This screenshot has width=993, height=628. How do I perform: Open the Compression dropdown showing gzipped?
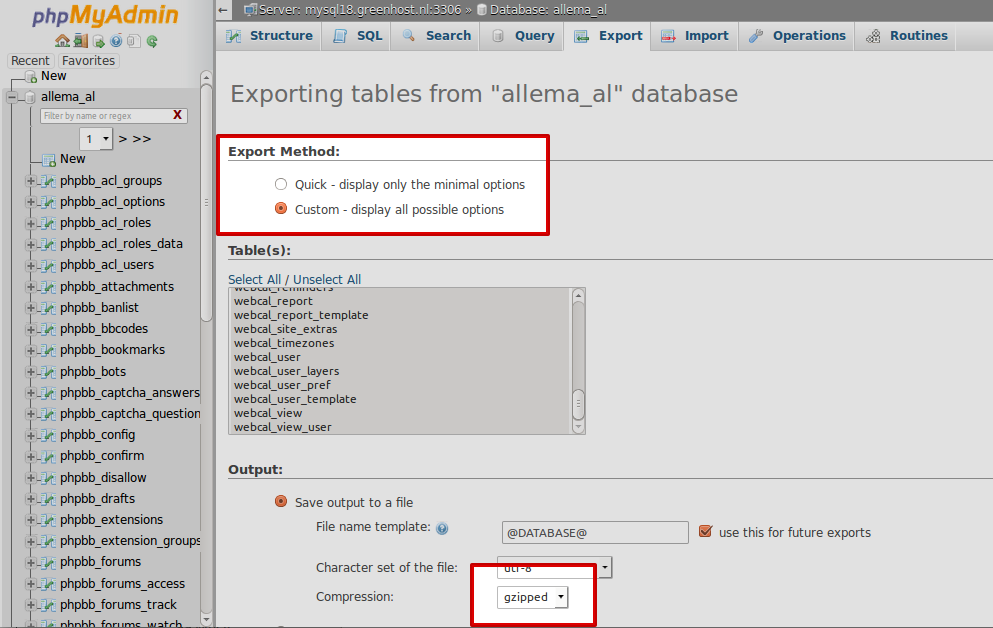tap(533, 597)
